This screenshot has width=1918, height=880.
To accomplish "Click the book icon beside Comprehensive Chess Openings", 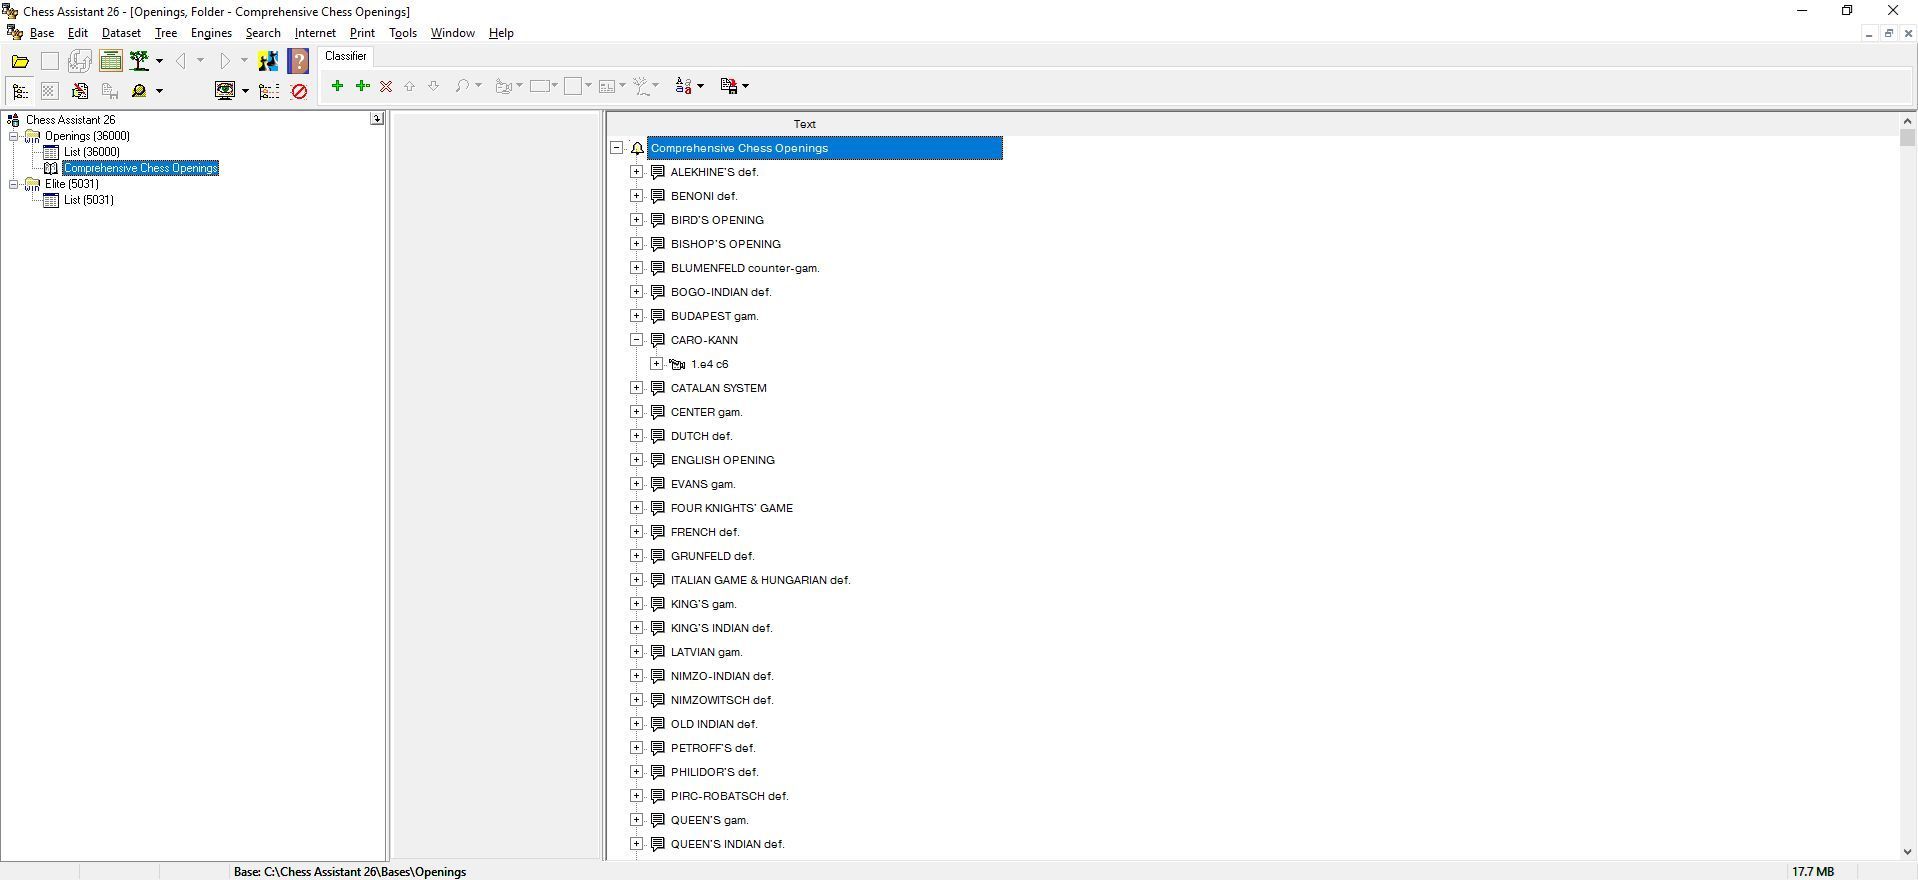I will coord(51,168).
